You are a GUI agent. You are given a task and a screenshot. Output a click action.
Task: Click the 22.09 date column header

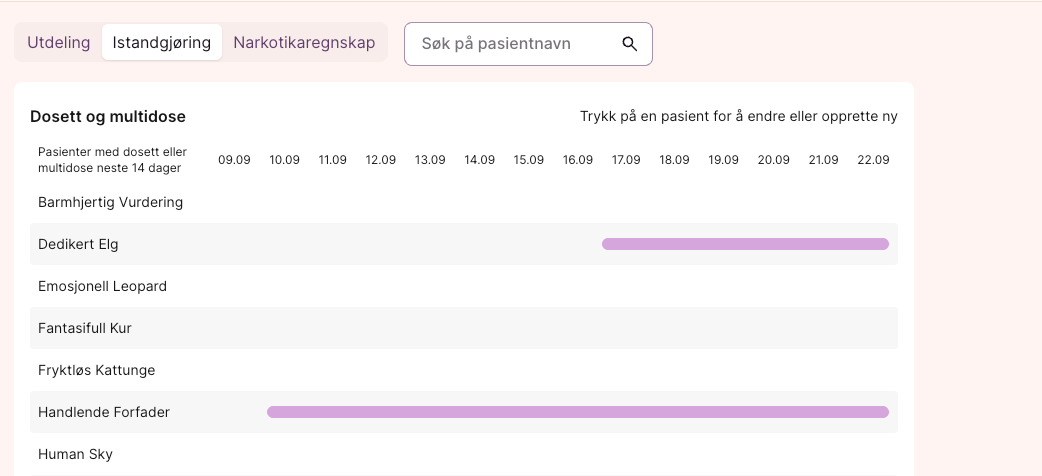873,160
